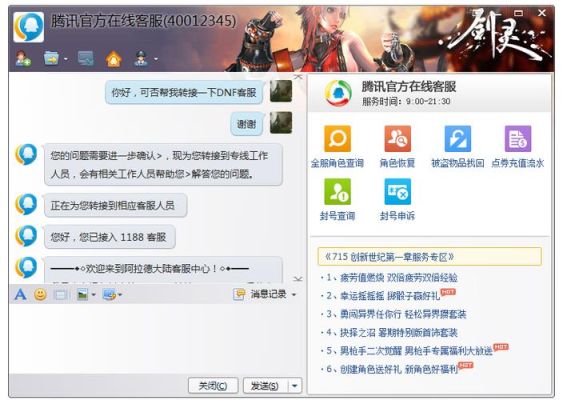Click the customer service avatar in title bar
The width and height of the screenshot is (571, 400).
point(29,27)
